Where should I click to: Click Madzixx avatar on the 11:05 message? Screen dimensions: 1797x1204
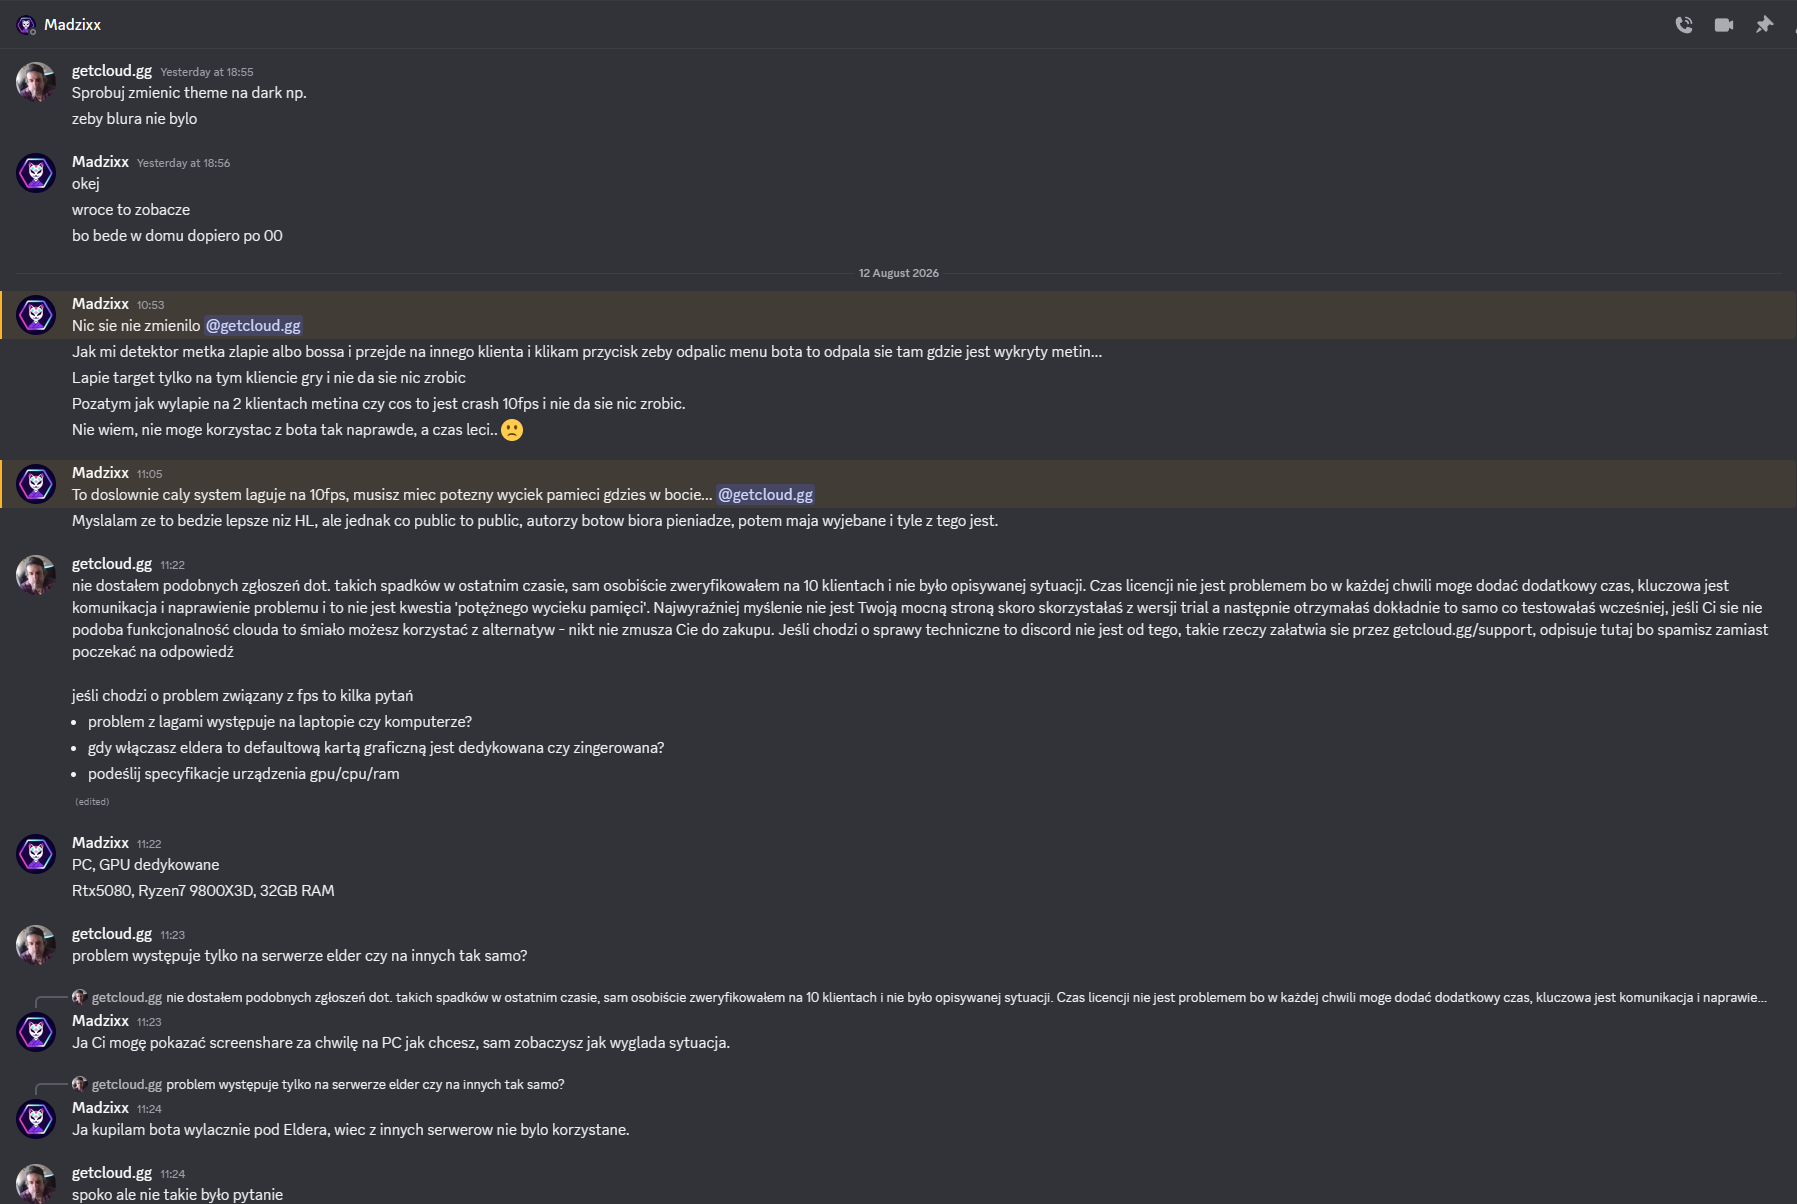[36, 484]
